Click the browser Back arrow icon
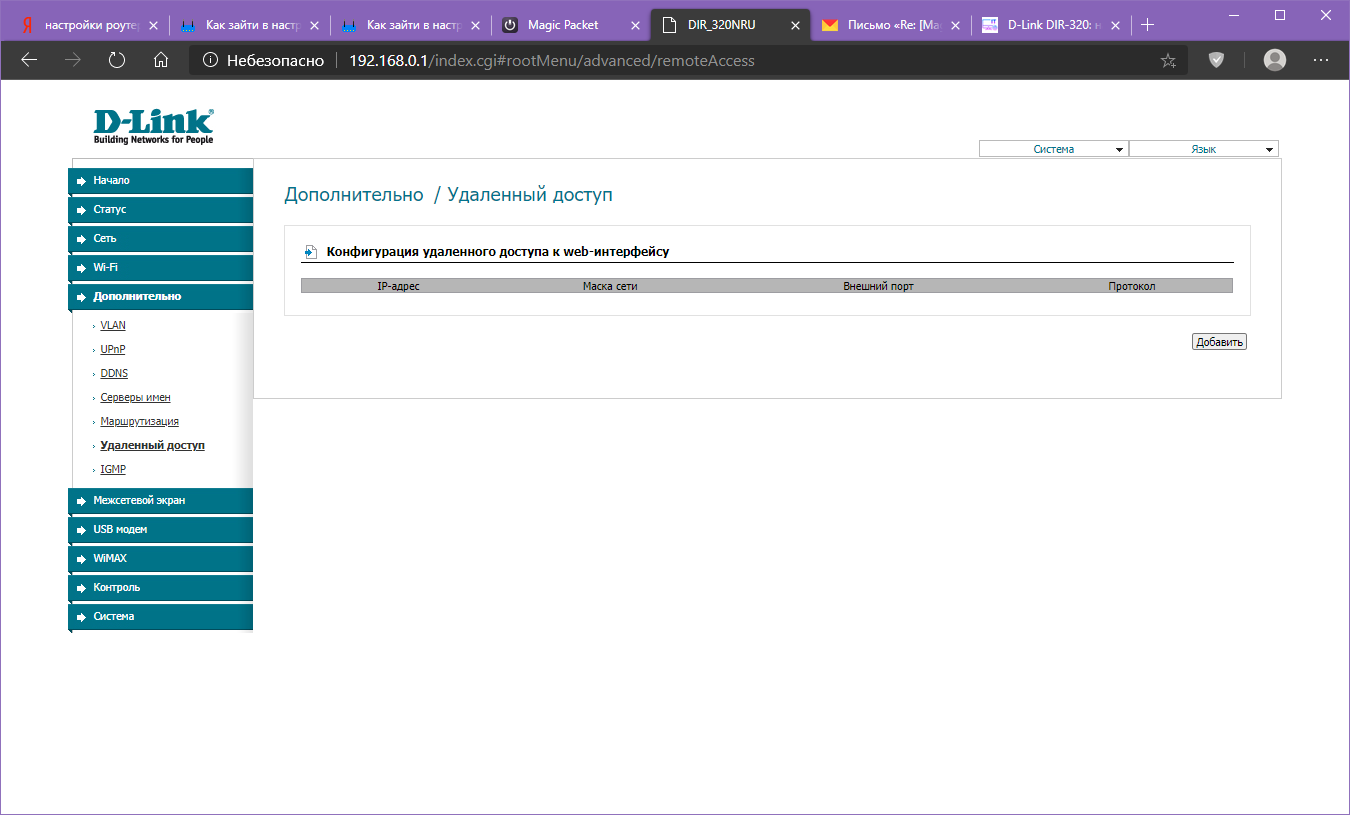Screen dimensions: 1350x815 pyautogui.click(x=29, y=60)
